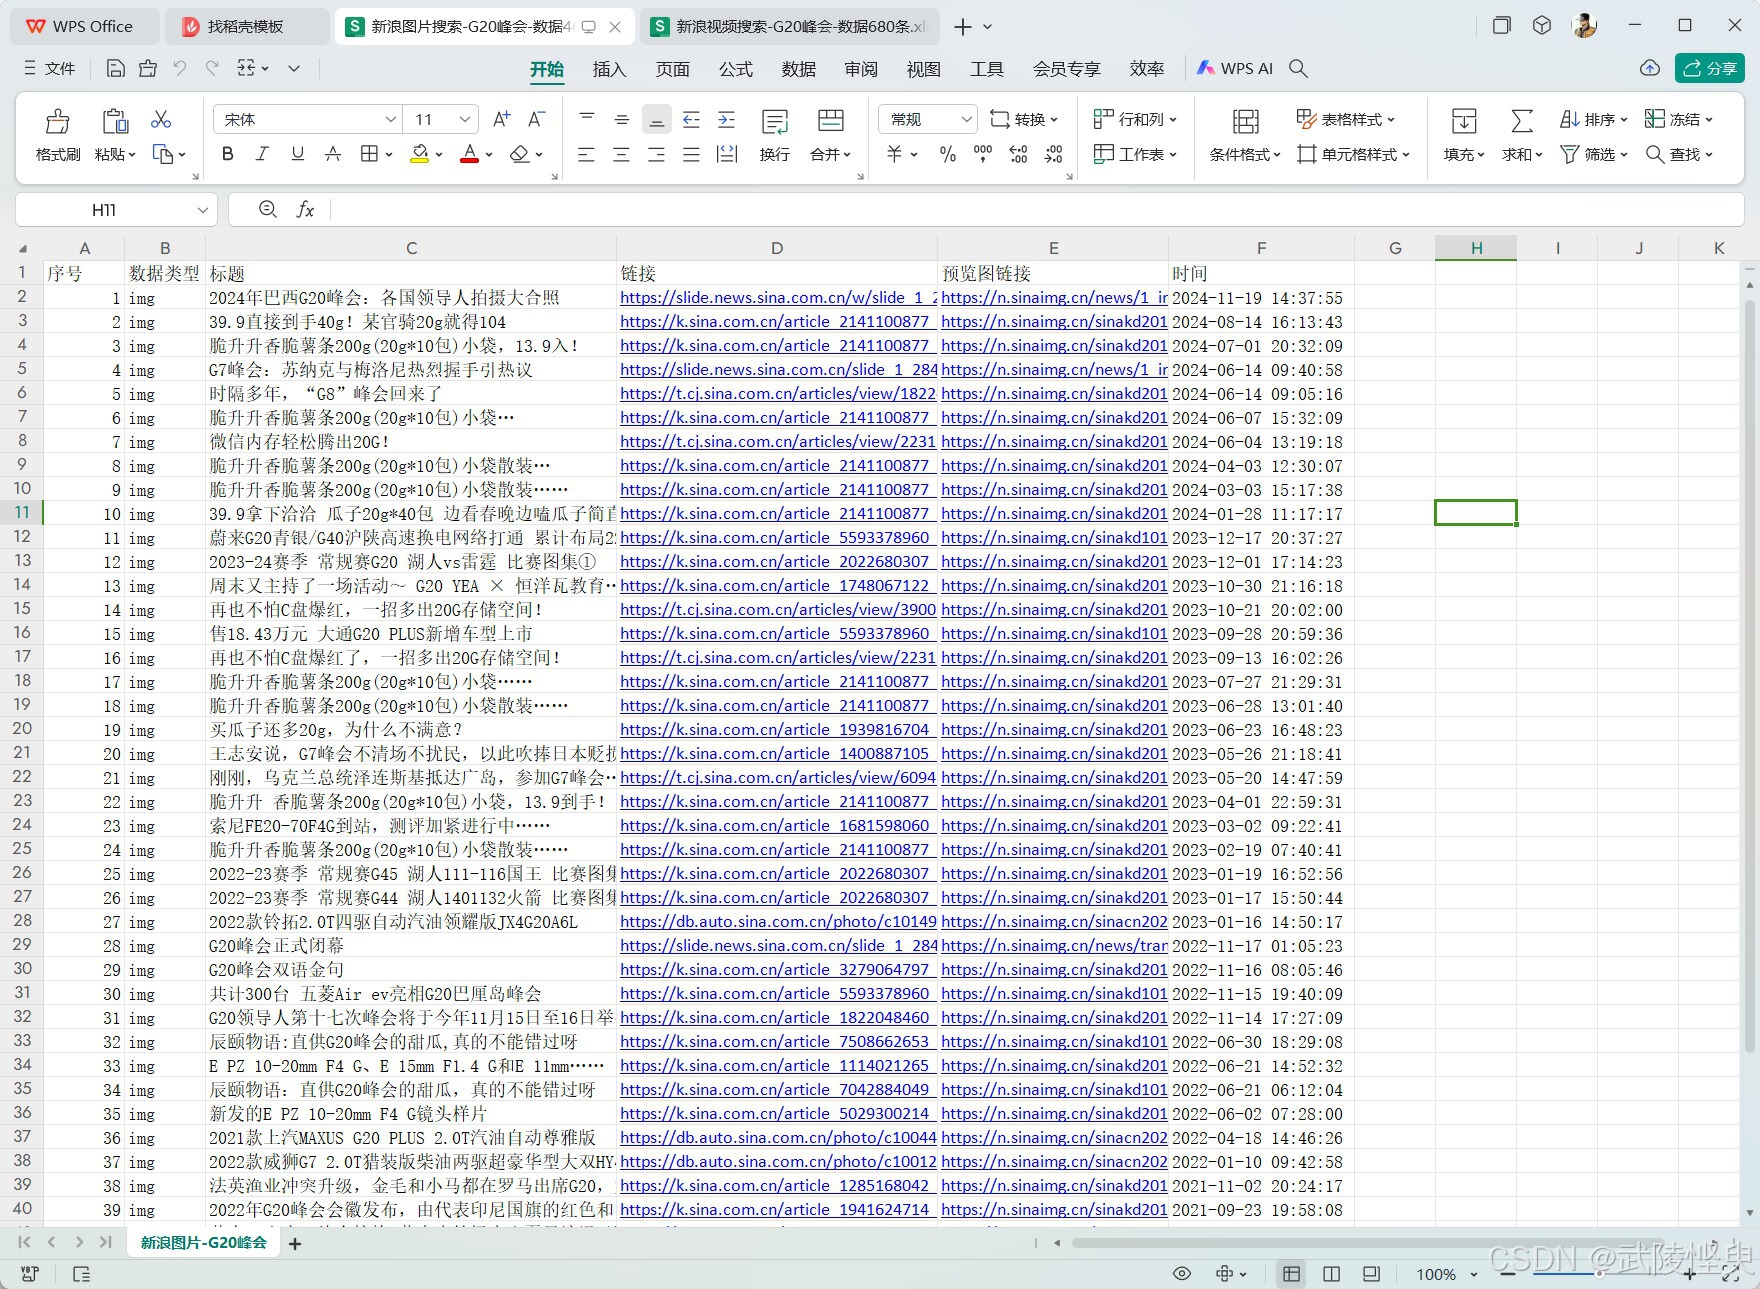Click the Merge cells (合并) icon
Viewport: 1760px width, 1289px height.
pyautogui.click(x=830, y=121)
